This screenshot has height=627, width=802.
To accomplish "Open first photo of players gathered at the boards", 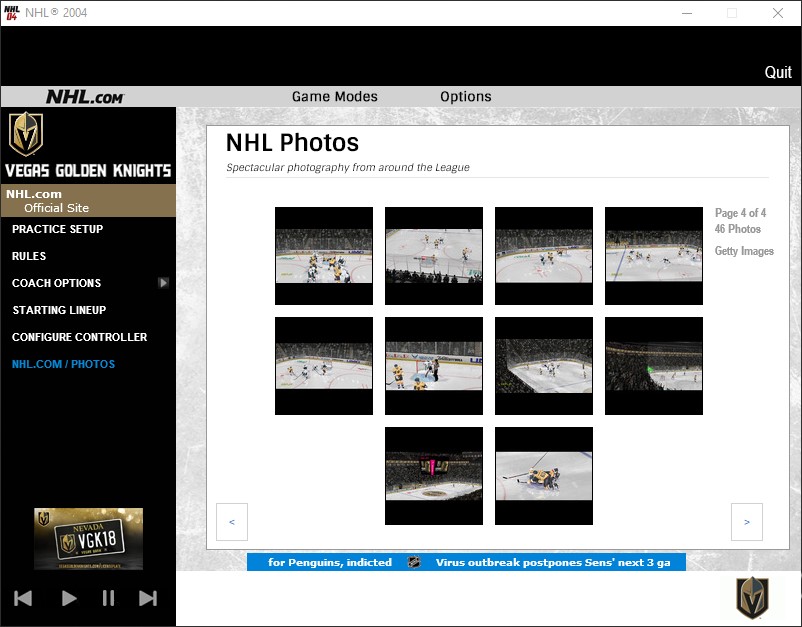I will point(324,256).
